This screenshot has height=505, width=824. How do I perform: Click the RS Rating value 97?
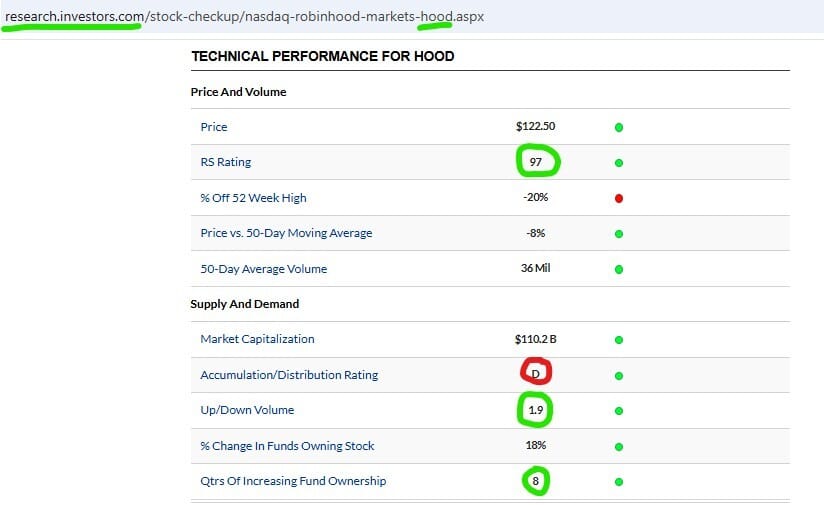click(x=536, y=162)
